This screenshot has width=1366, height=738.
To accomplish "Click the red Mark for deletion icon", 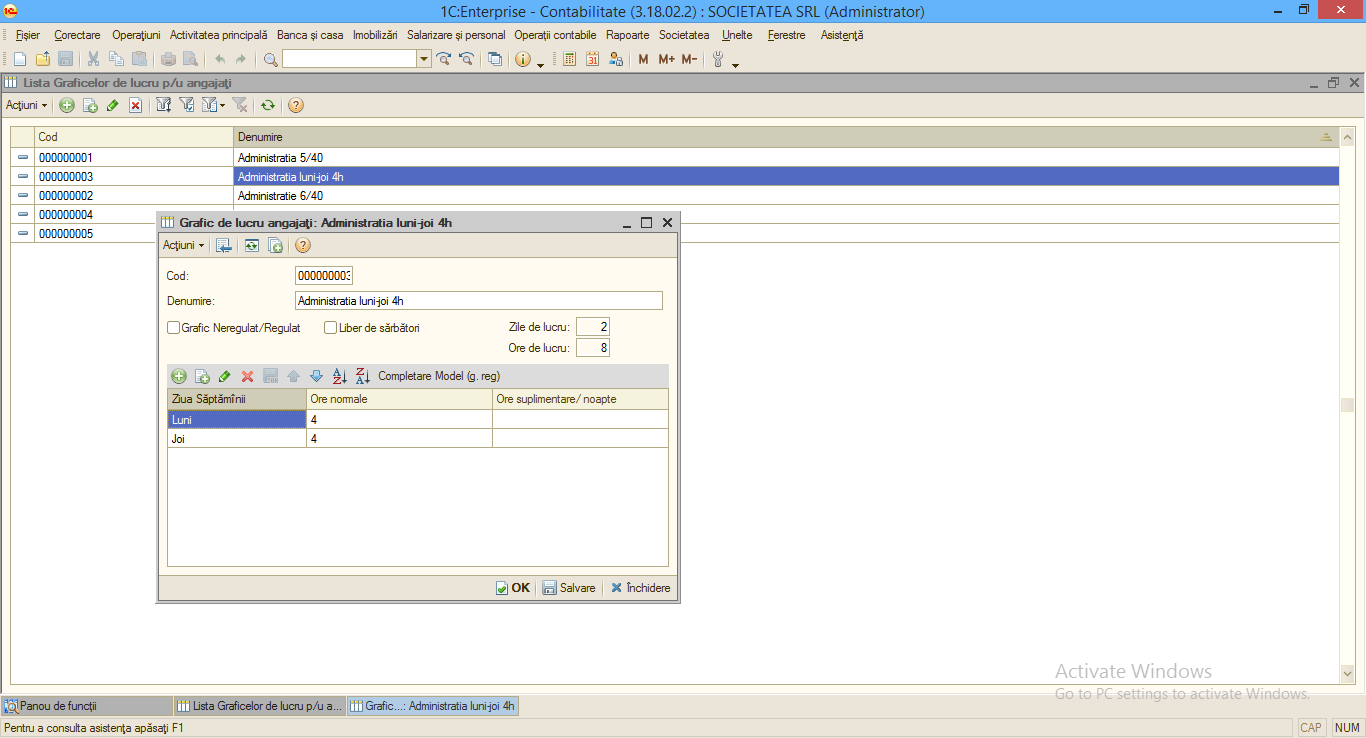I will click(135, 105).
